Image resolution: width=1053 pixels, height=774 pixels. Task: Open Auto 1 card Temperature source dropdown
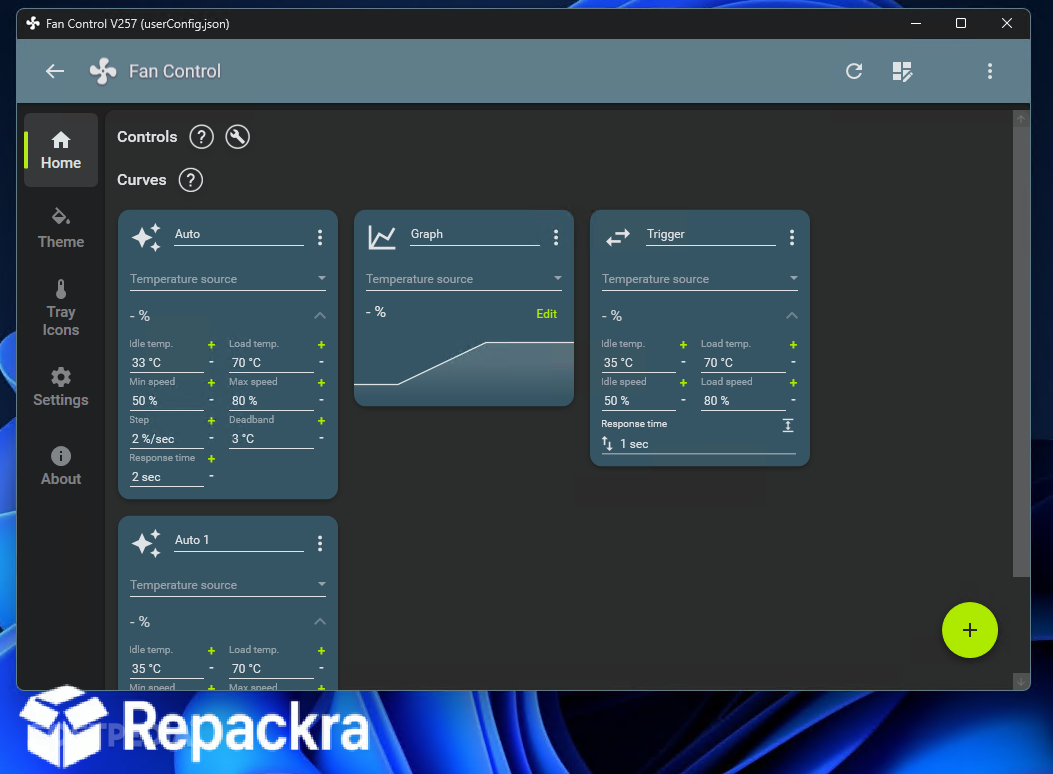tap(228, 585)
